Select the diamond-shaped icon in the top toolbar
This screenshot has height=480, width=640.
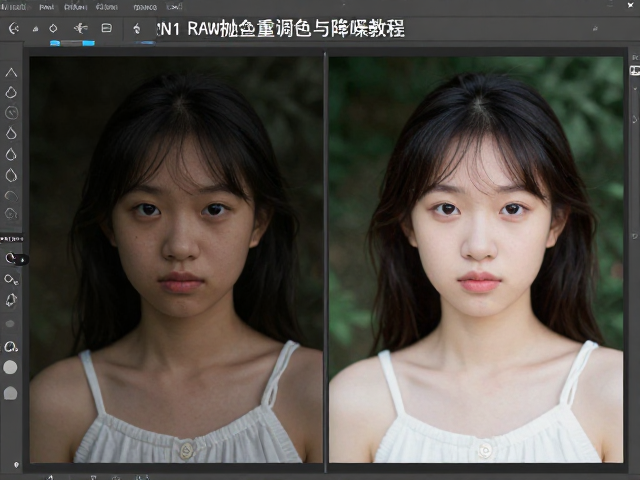click(53, 28)
